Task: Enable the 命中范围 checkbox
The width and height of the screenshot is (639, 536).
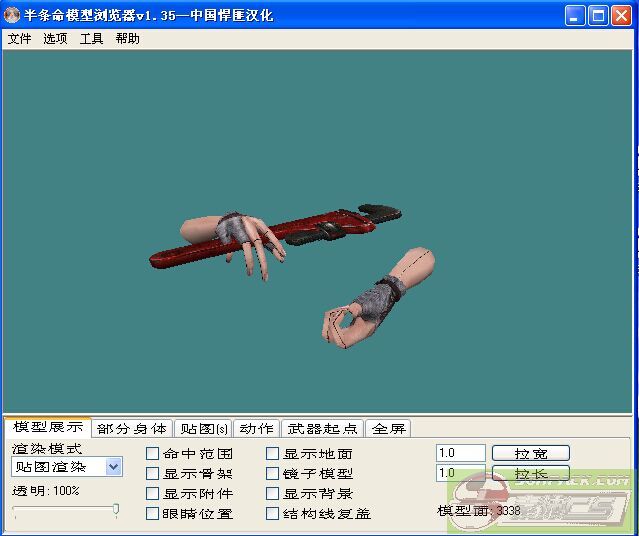Action: 153,454
